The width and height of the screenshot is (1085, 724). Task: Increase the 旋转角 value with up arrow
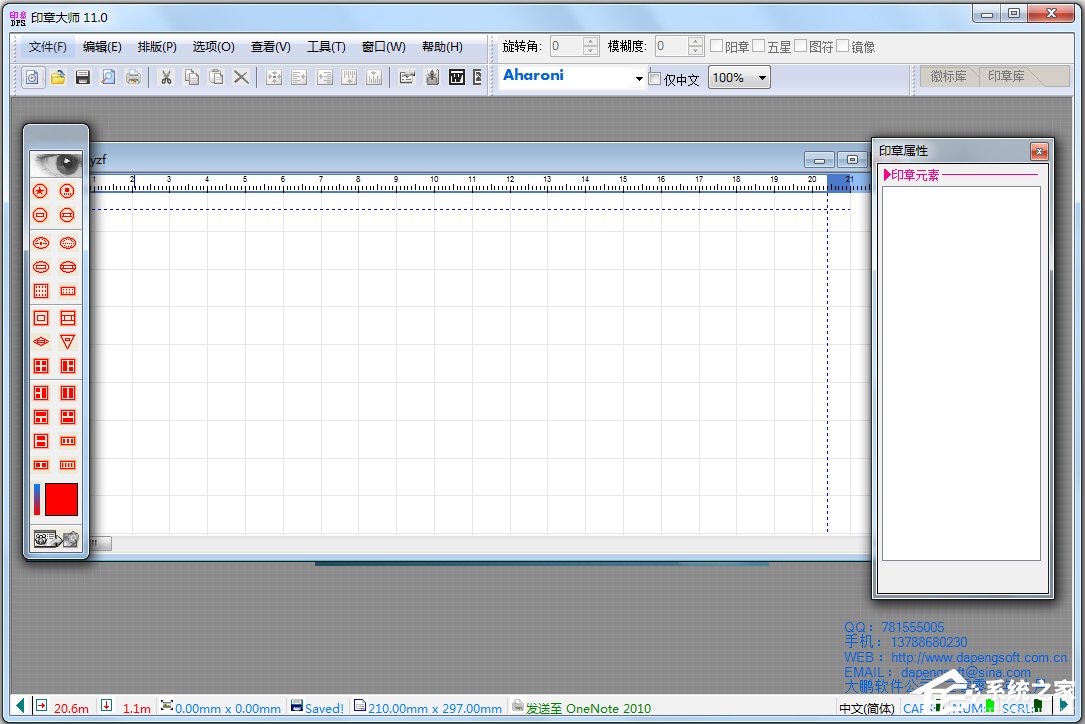coord(590,41)
